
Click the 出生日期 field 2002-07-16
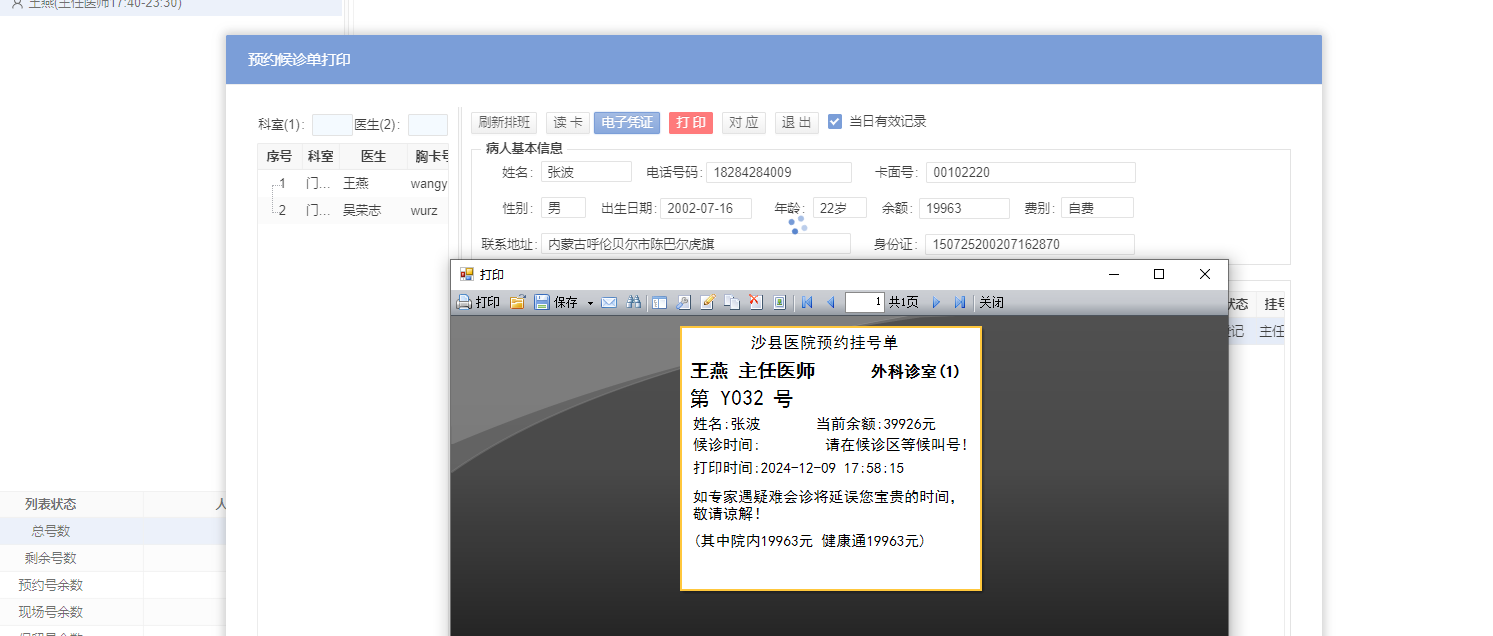click(x=706, y=208)
